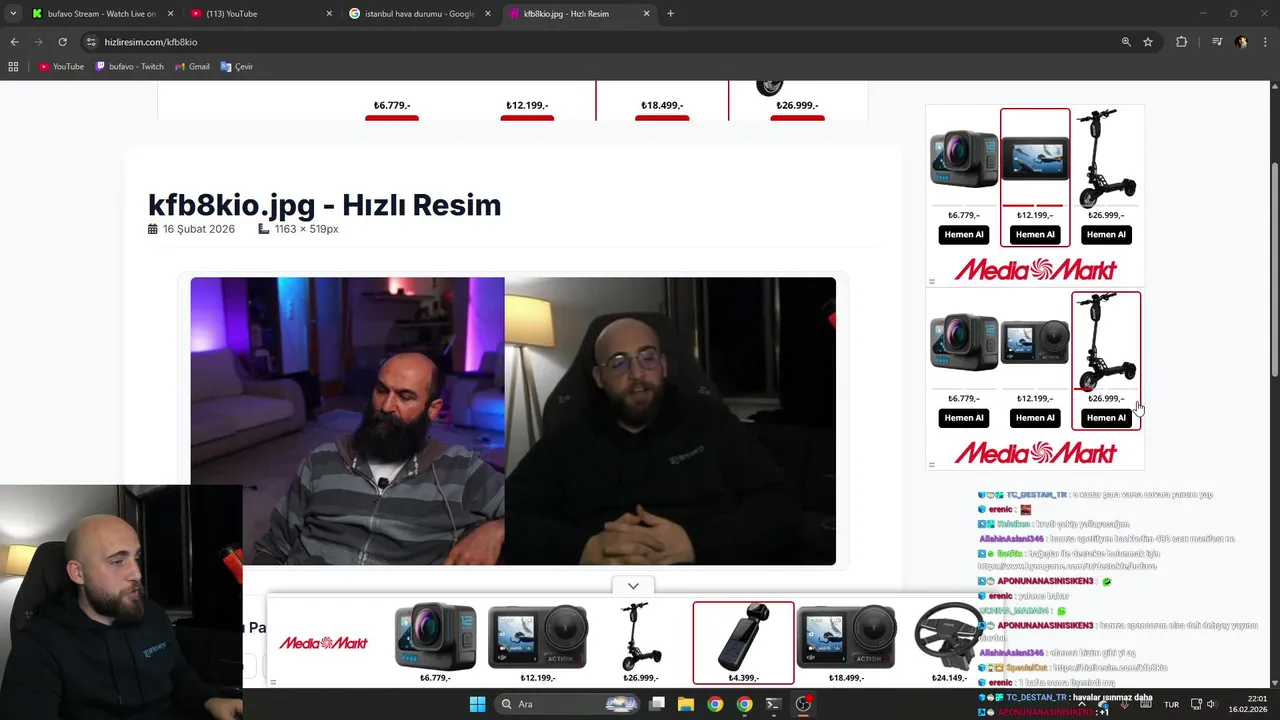Open the network icon in system tray

[x=1196, y=705]
